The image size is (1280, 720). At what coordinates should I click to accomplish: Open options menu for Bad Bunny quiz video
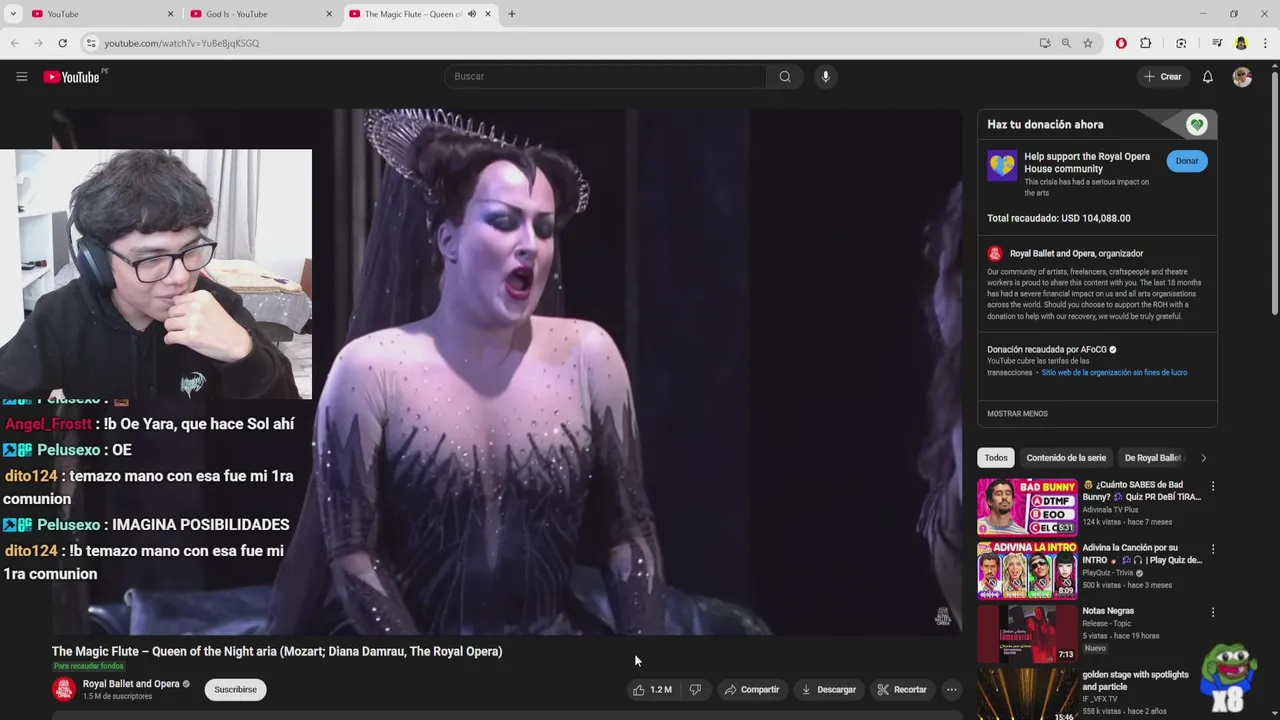tap(1212, 487)
